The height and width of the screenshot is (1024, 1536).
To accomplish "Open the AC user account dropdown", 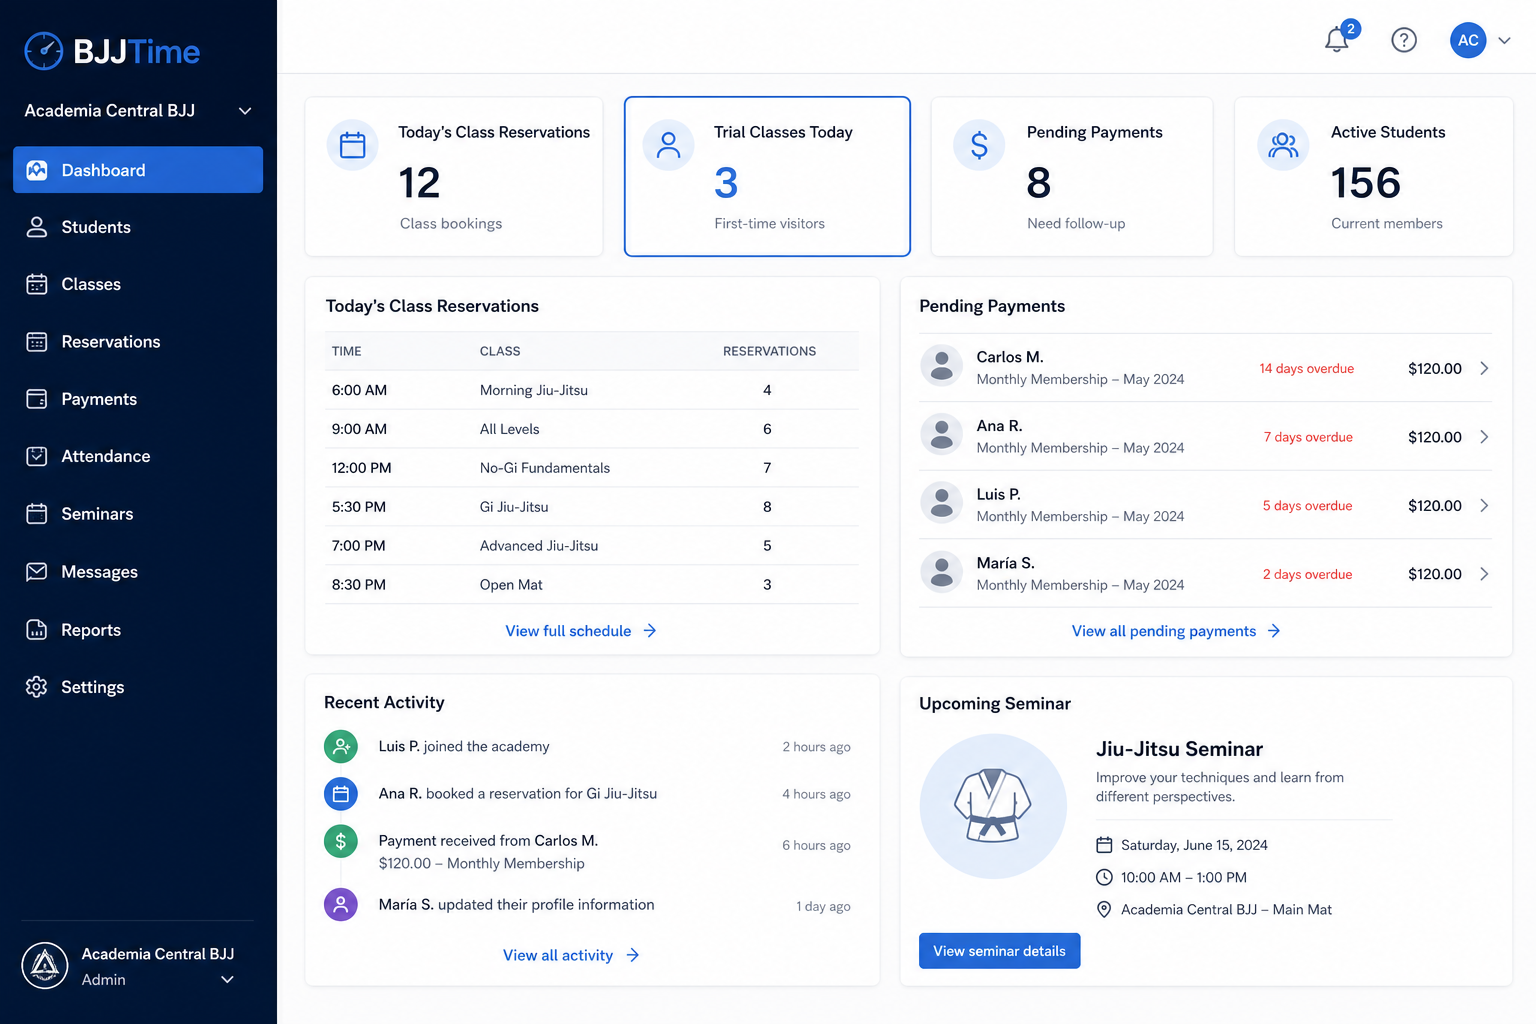I will [x=1480, y=40].
